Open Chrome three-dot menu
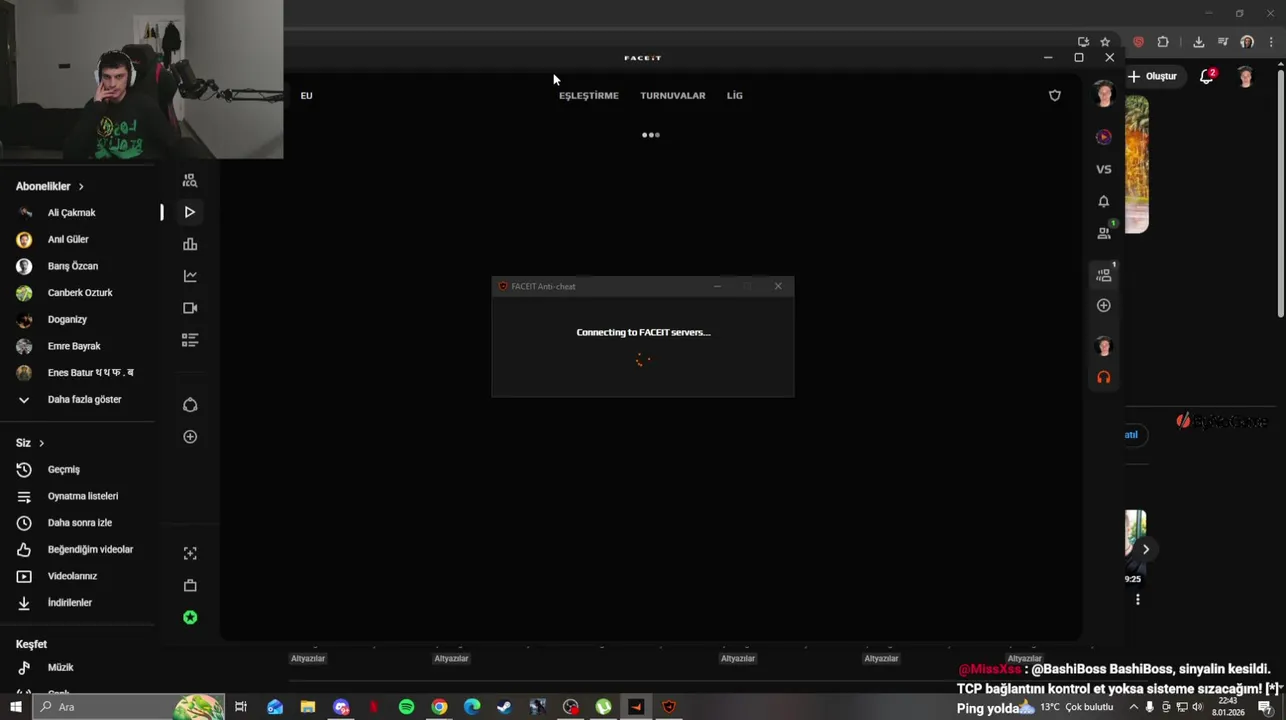1286x720 pixels. [1271, 42]
